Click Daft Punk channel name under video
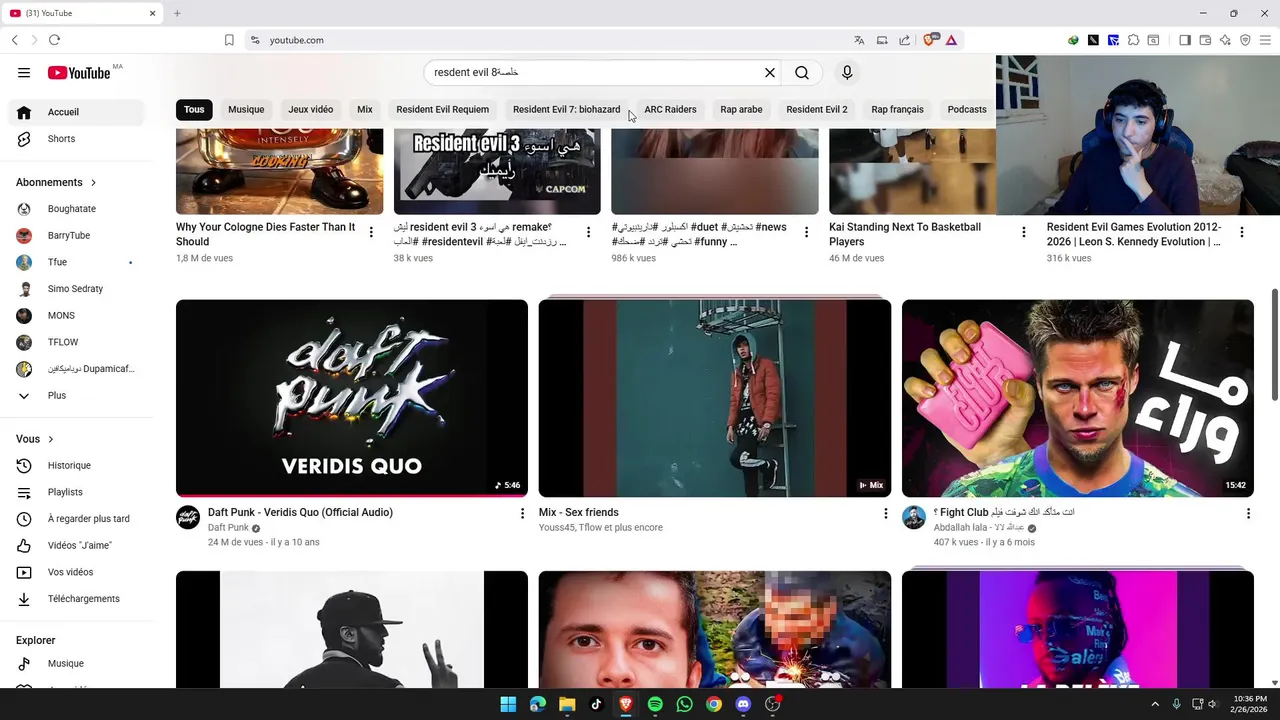The image size is (1280, 720). pyautogui.click(x=228, y=527)
